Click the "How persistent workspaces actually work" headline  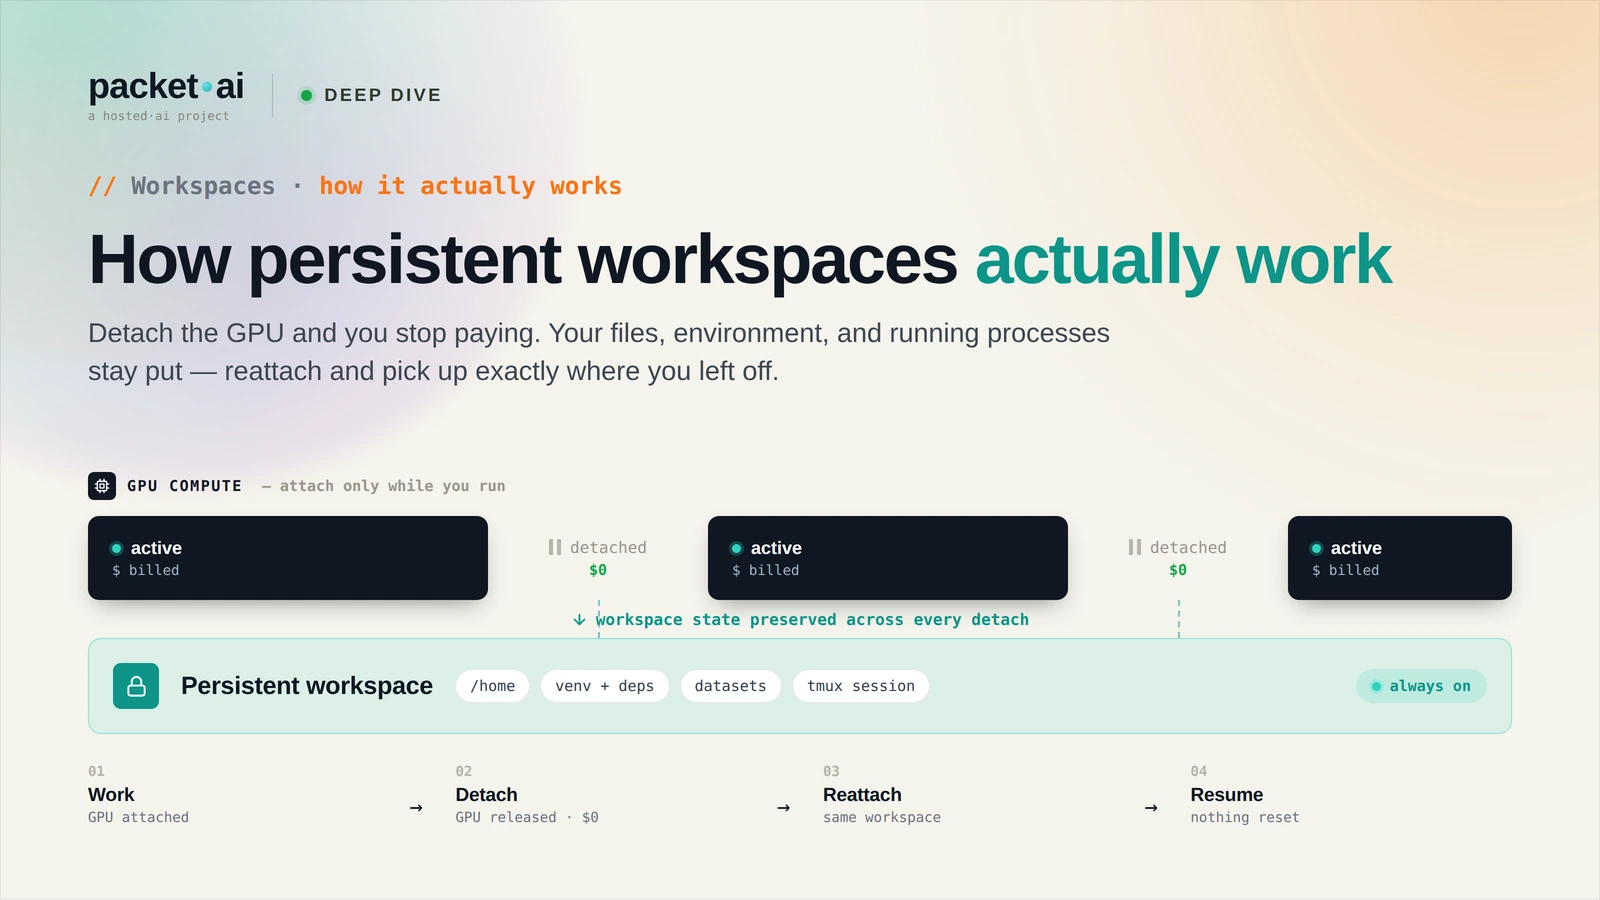click(x=740, y=260)
